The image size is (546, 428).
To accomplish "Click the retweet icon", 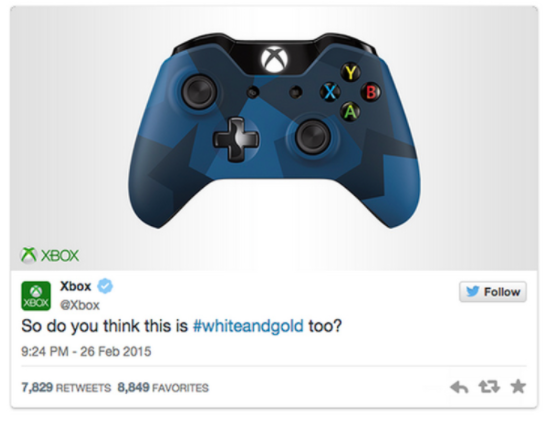I will pyautogui.click(x=489, y=387).
